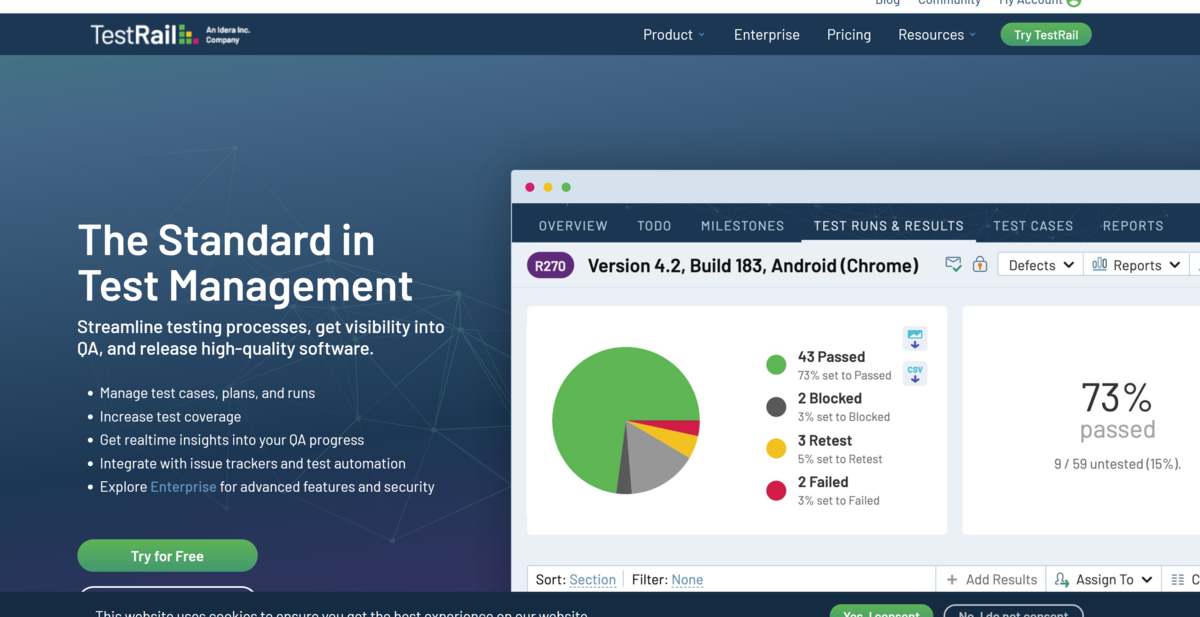Screen dimensions: 1200x617
Task: Open the Defects dropdown
Action: coord(1041,265)
